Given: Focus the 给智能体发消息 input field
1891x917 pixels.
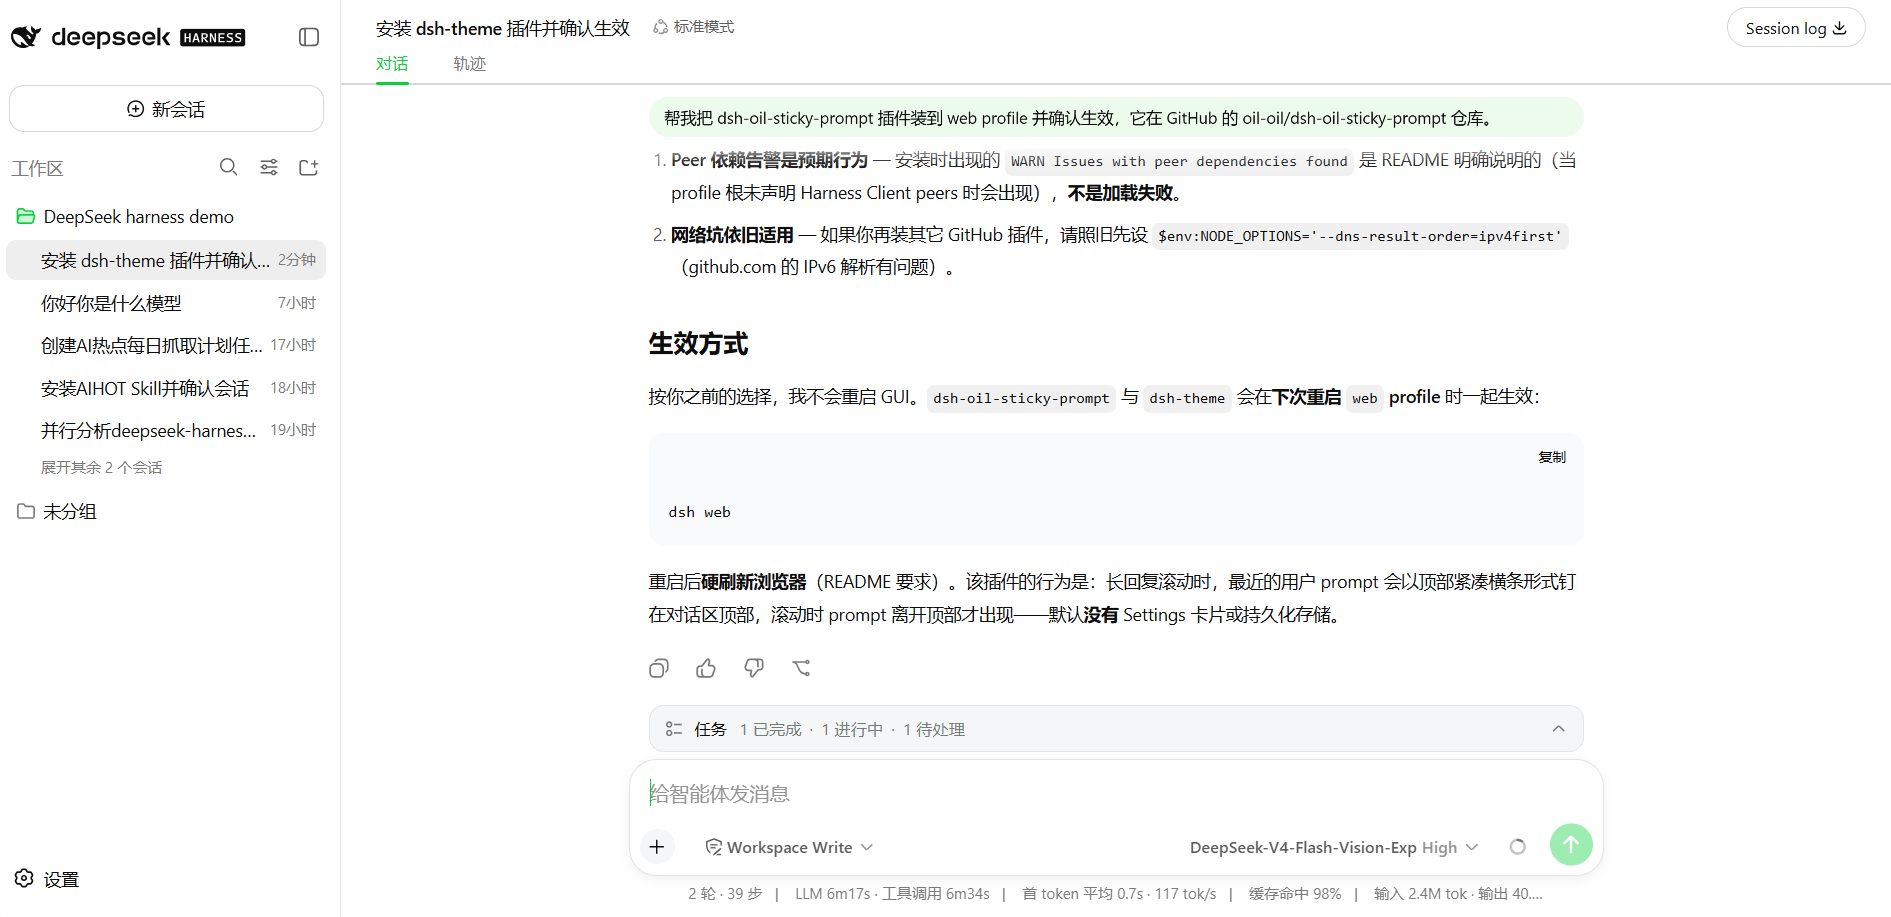Looking at the screenshot, I should click(1116, 794).
